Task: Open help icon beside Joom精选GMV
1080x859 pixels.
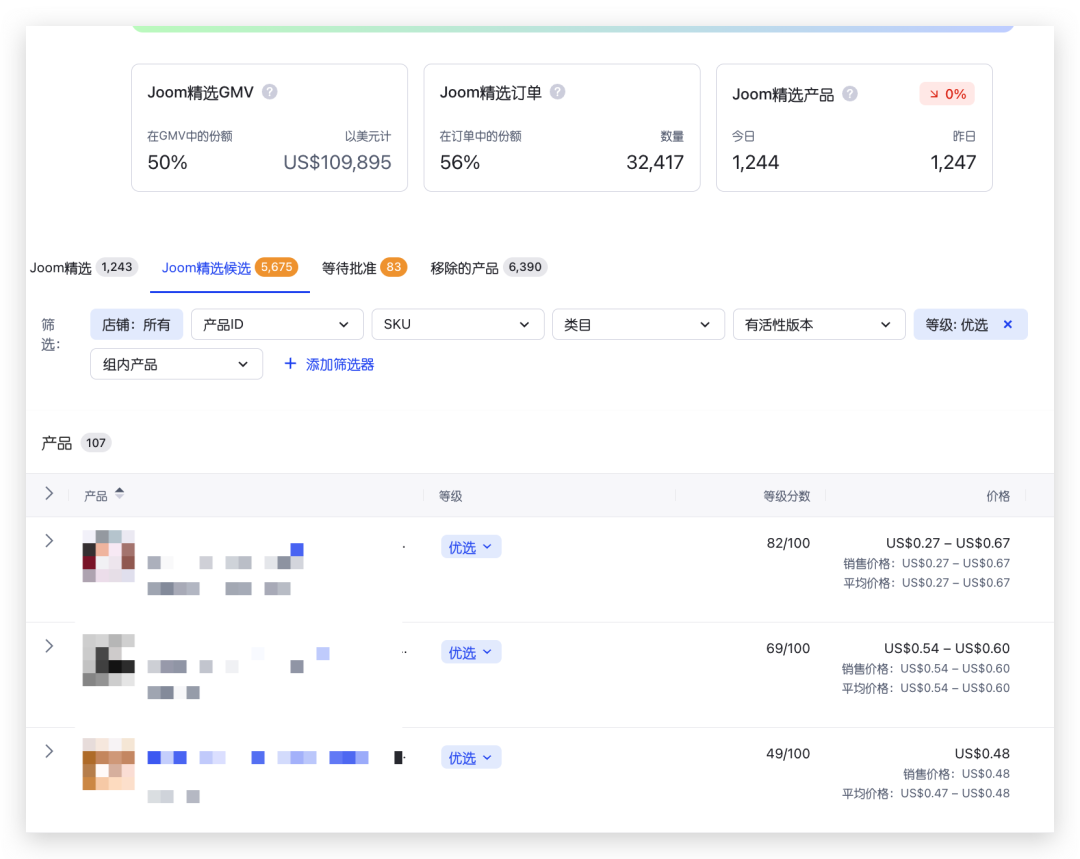Action: [x=270, y=92]
